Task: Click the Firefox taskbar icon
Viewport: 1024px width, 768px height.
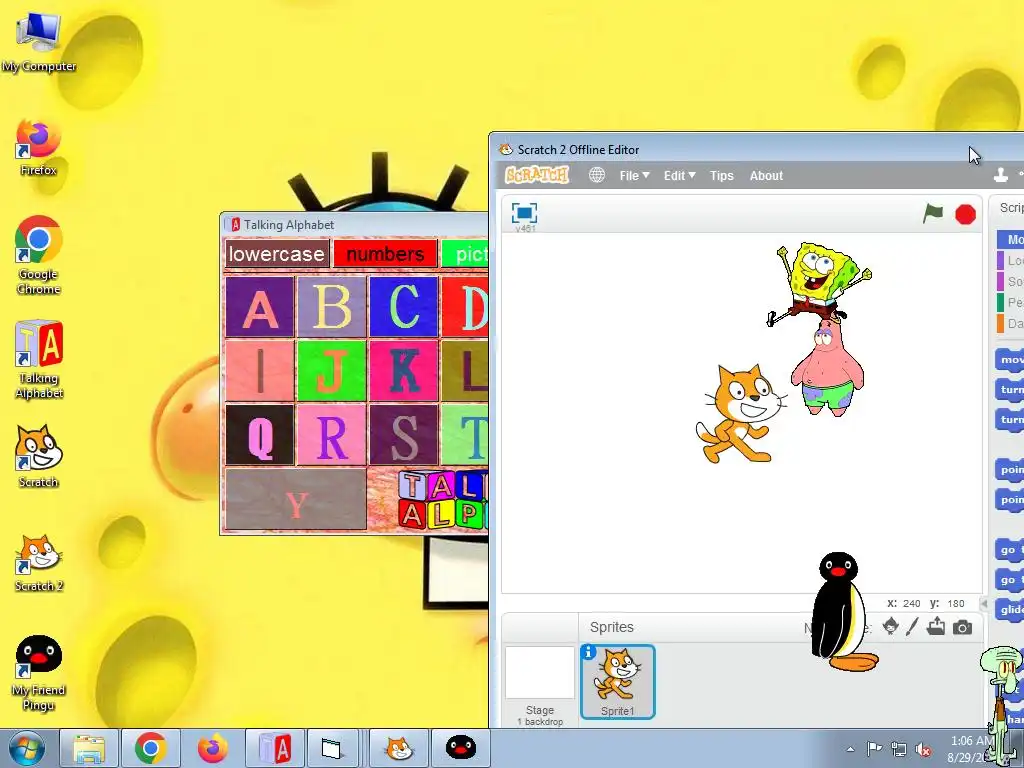Action: 212,748
